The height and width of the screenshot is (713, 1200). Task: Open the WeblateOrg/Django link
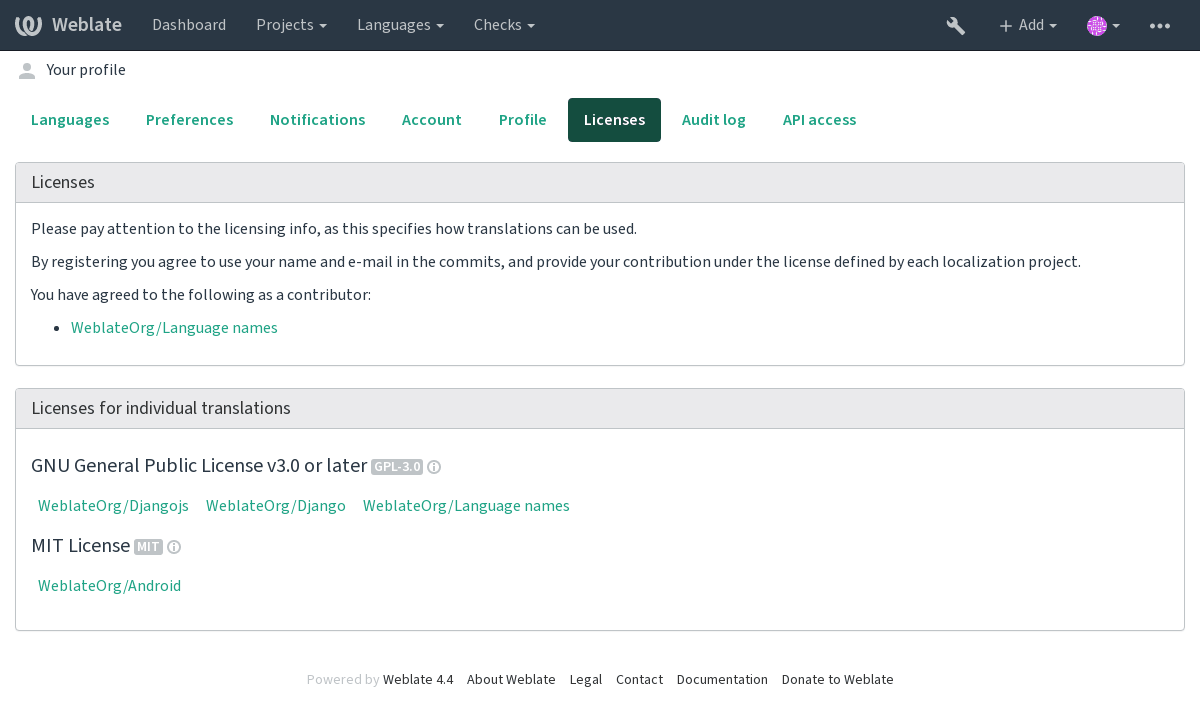(x=276, y=506)
